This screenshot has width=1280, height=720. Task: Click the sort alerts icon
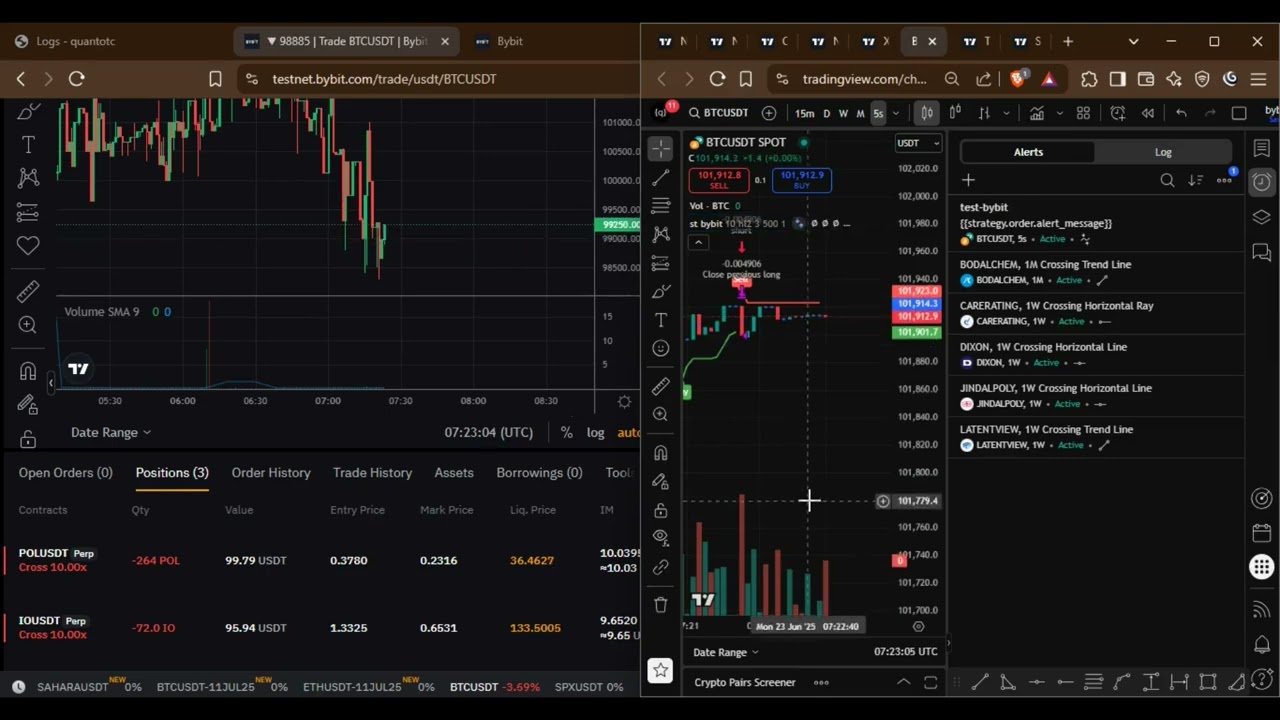[x=1195, y=180]
